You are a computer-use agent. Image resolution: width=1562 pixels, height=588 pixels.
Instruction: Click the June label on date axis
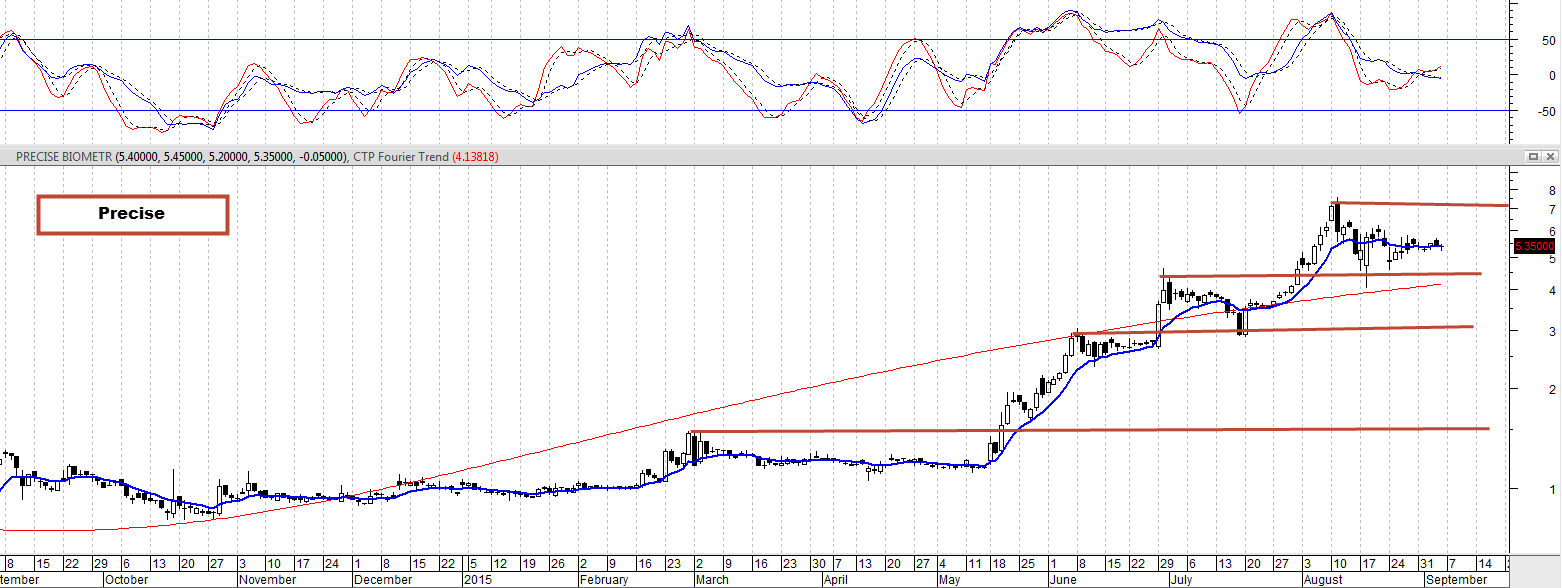pyautogui.click(x=1063, y=579)
